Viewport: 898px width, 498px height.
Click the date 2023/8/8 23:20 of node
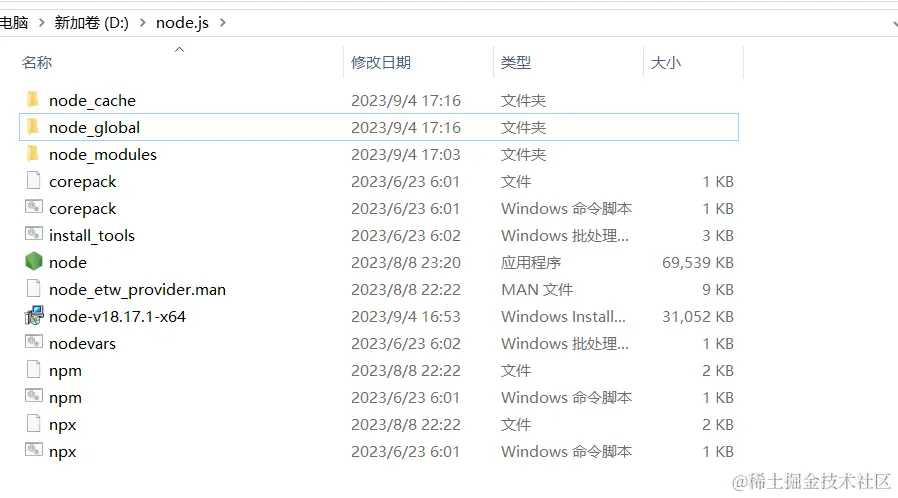pos(405,263)
